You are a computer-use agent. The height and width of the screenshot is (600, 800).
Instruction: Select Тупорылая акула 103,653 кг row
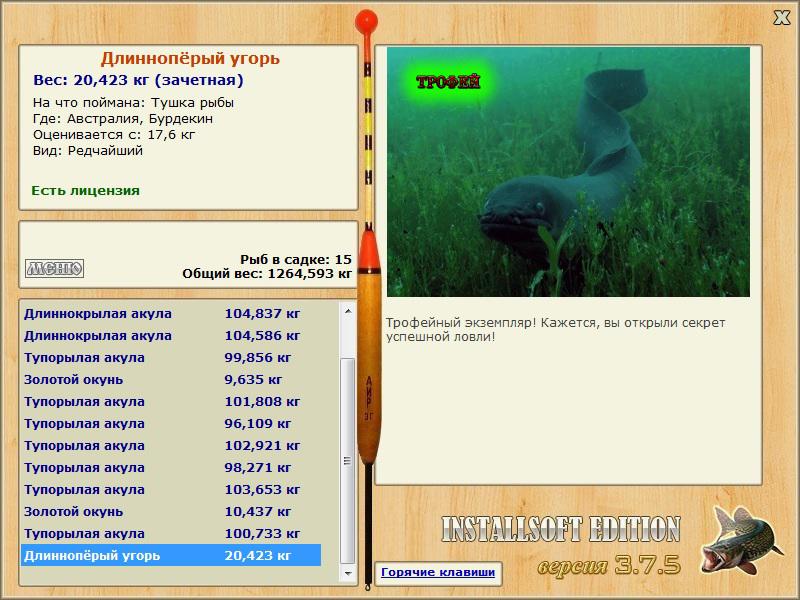171,489
